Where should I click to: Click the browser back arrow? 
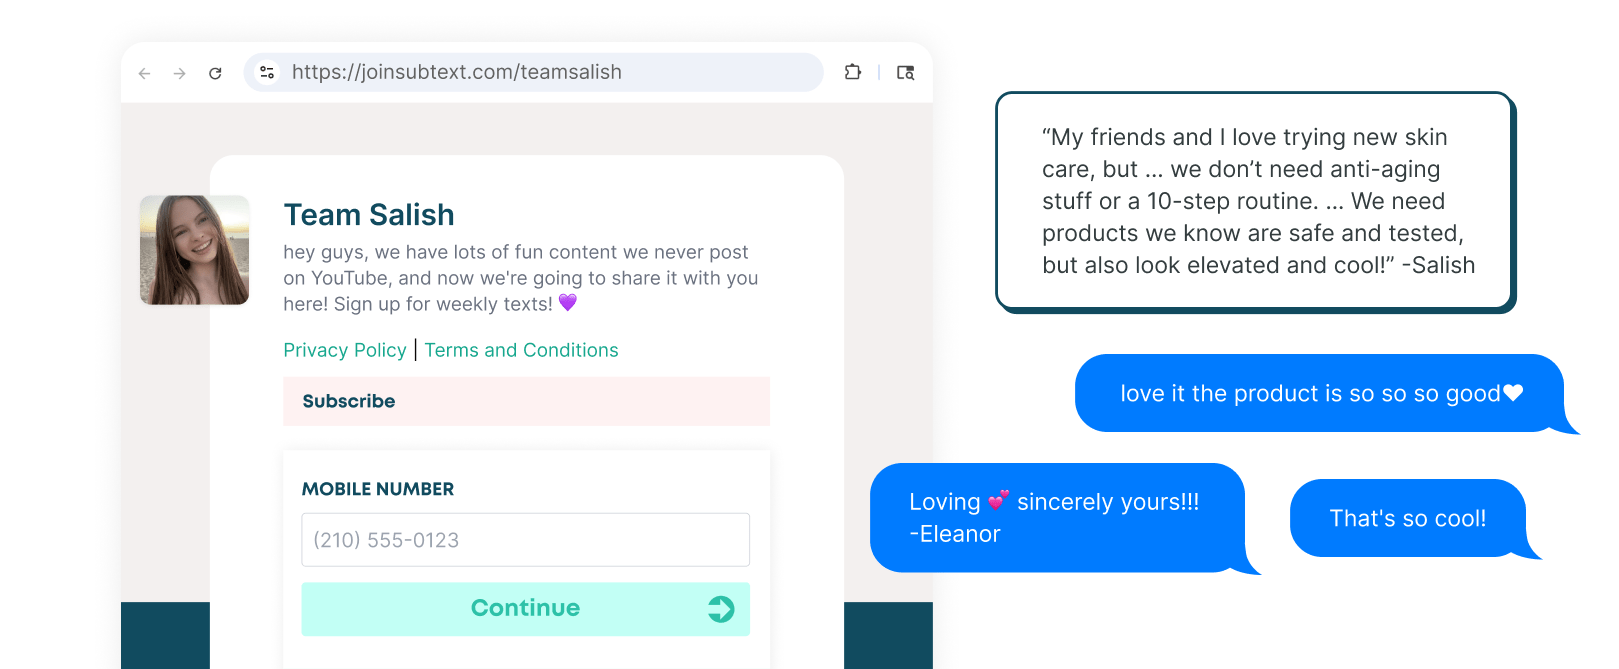(x=145, y=73)
